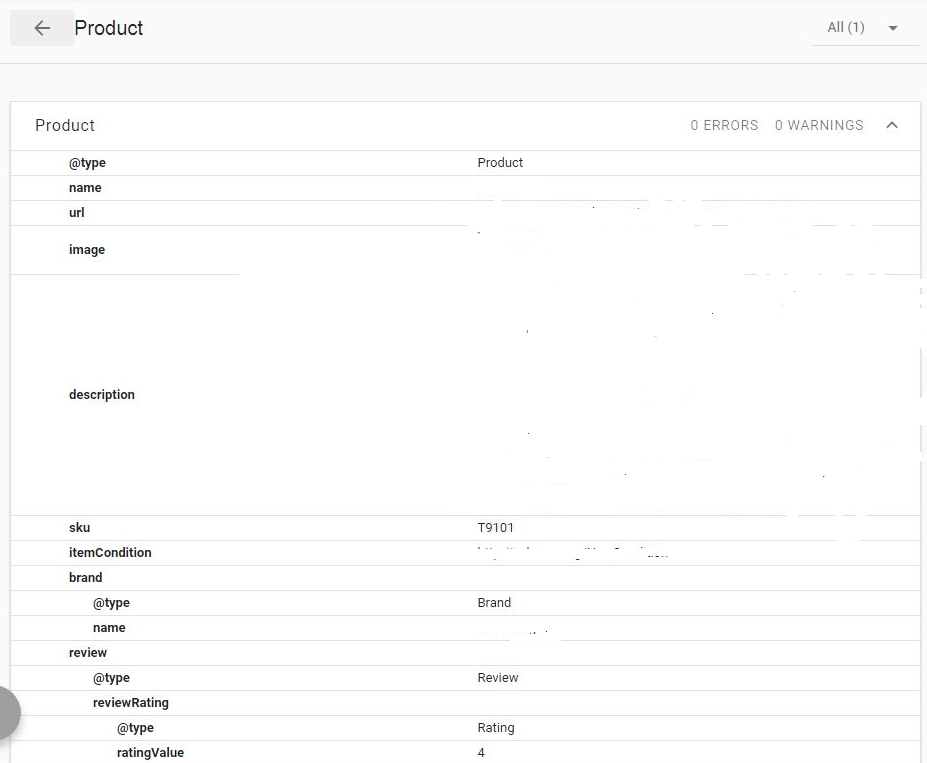Screen dimensions: 927x763
Task: Click the 0 WARNINGS indicator
Action: pos(819,125)
